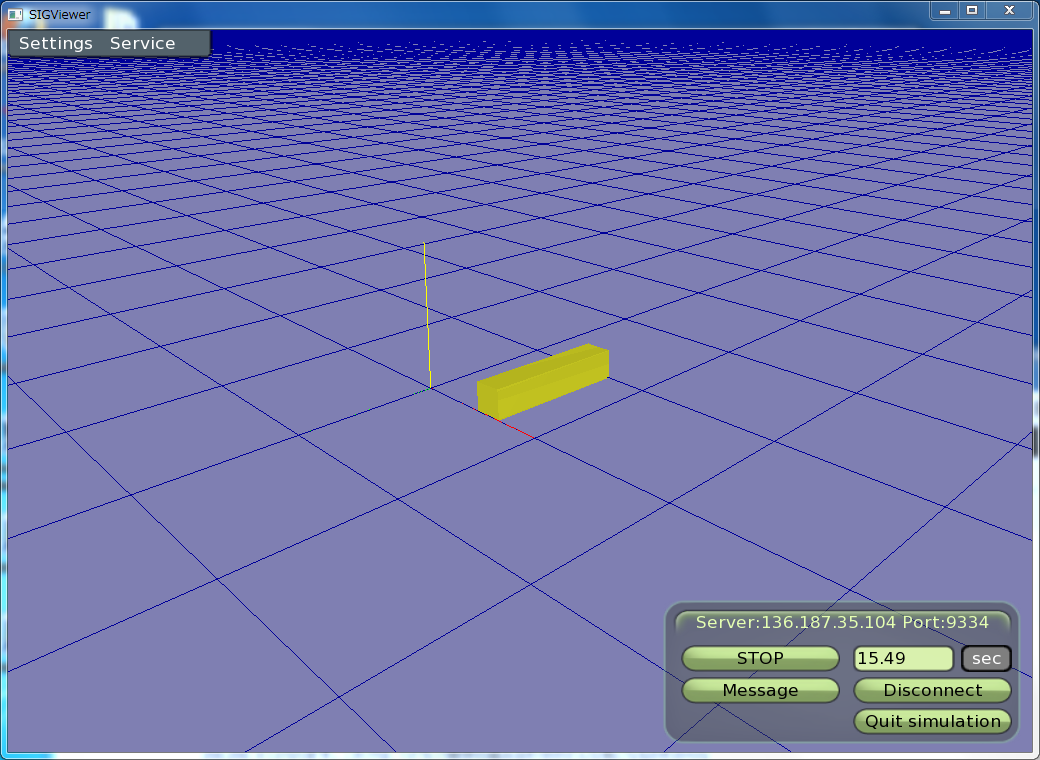Click the Message button
This screenshot has width=1040, height=760.
coord(760,690)
